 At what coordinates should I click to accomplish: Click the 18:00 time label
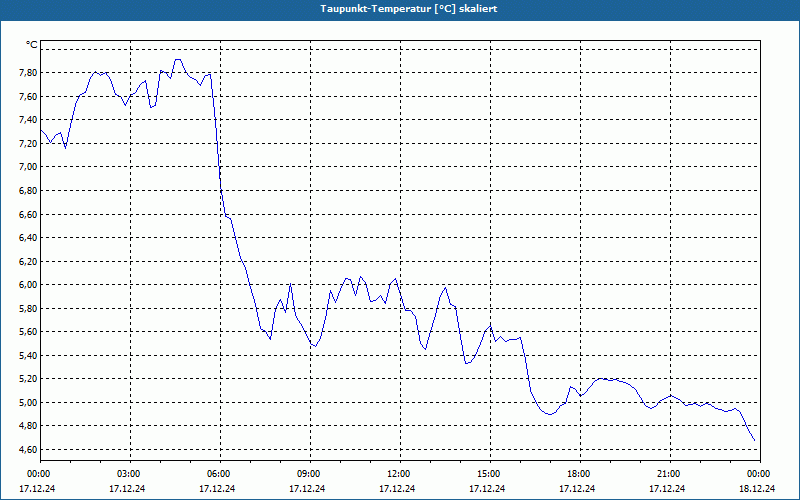(x=578, y=474)
